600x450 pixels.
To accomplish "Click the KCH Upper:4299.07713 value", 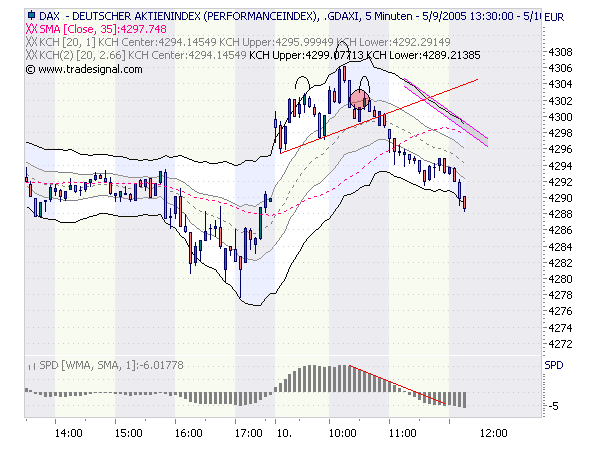I will tap(306, 55).
